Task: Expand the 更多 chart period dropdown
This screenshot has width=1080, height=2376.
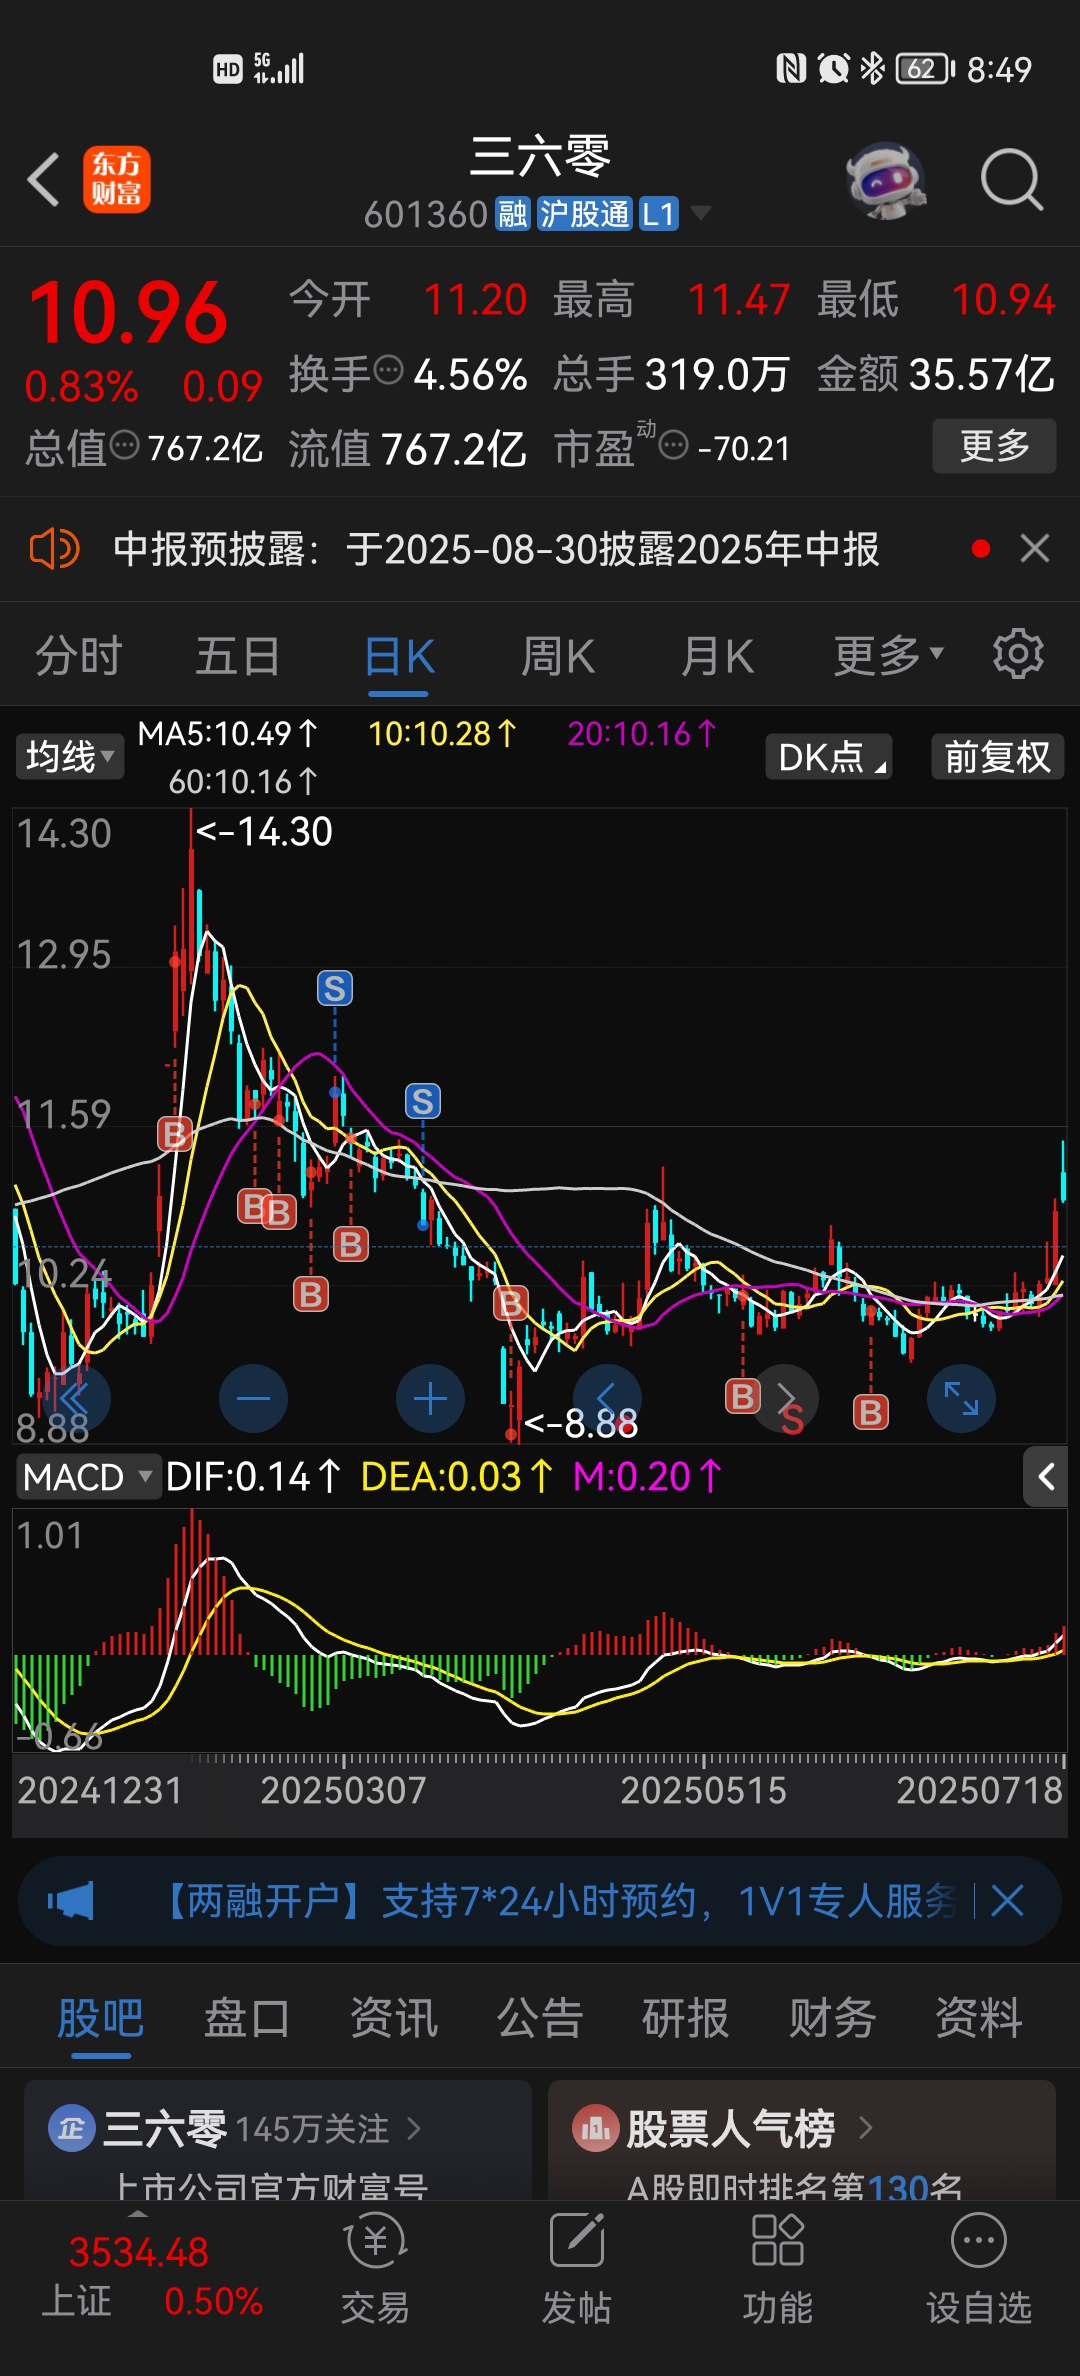Action: pyautogui.click(x=889, y=656)
